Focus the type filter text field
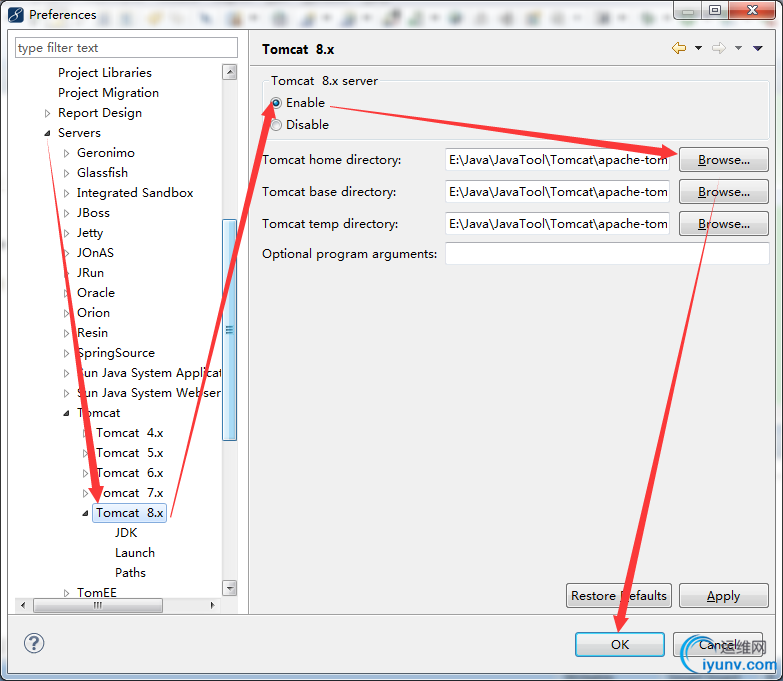This screenshot has height=681, width=783. coord(126,47)
